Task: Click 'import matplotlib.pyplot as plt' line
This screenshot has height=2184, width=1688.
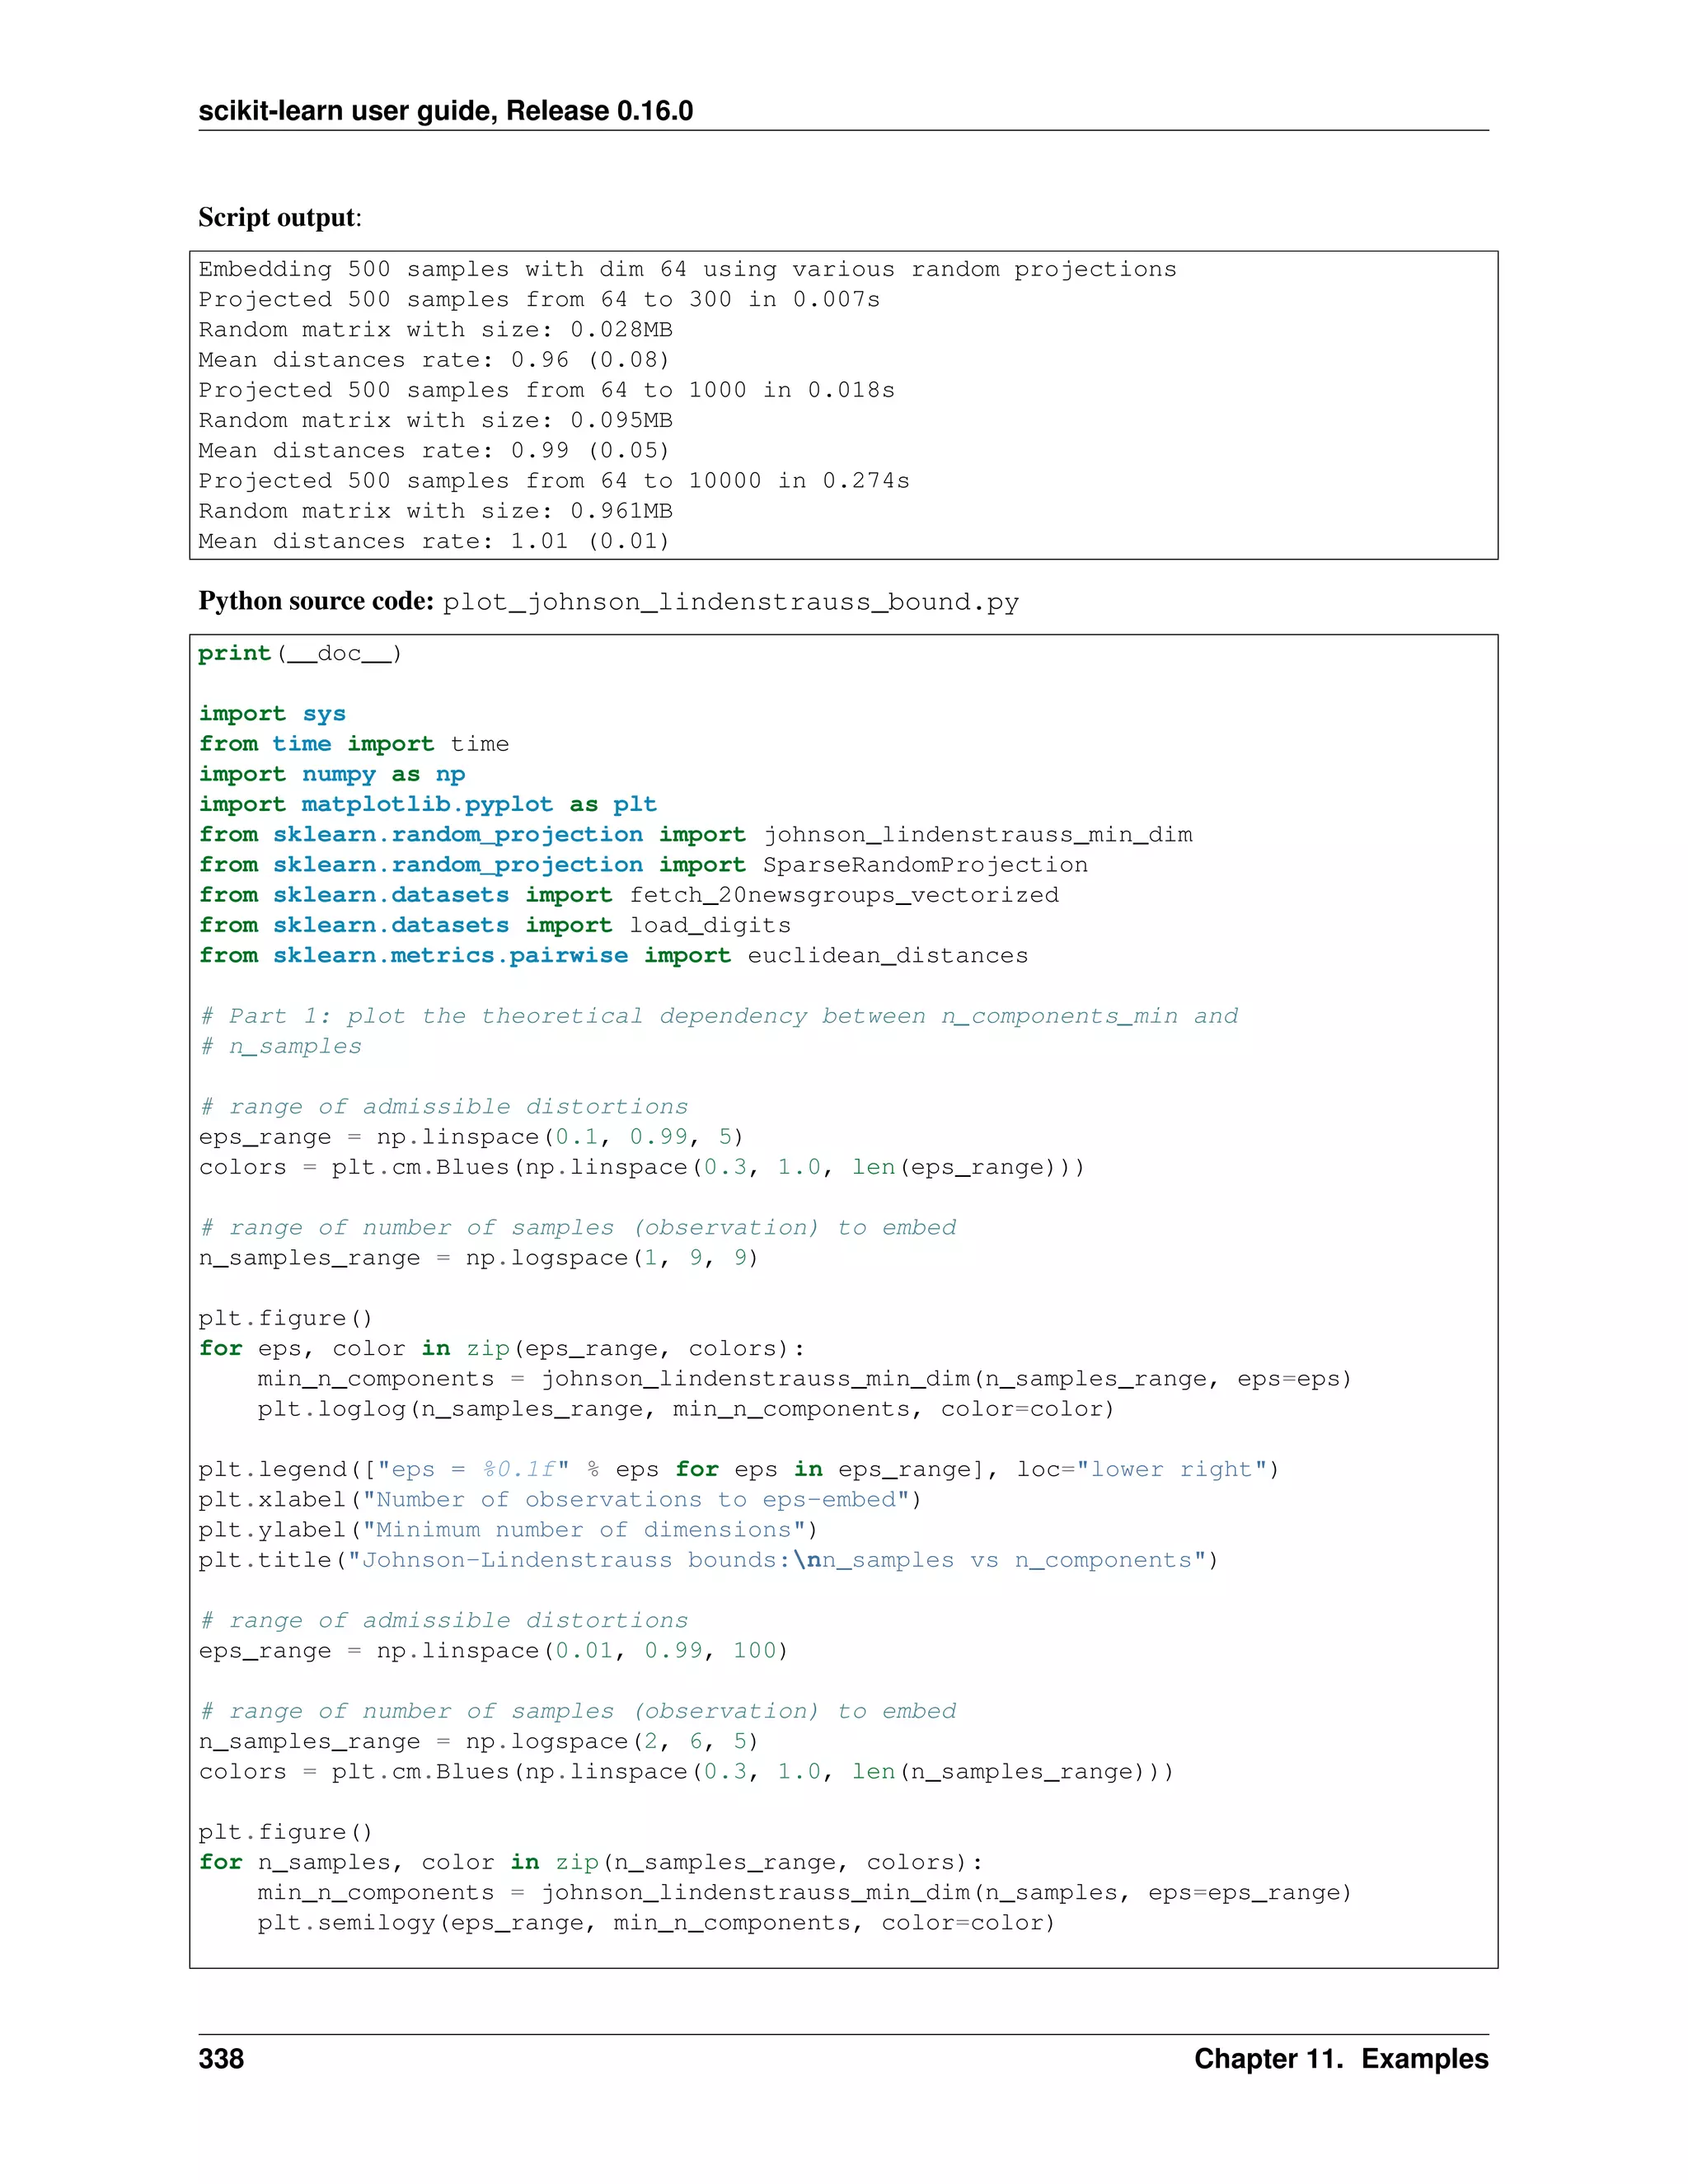Action: pos(428,804)
